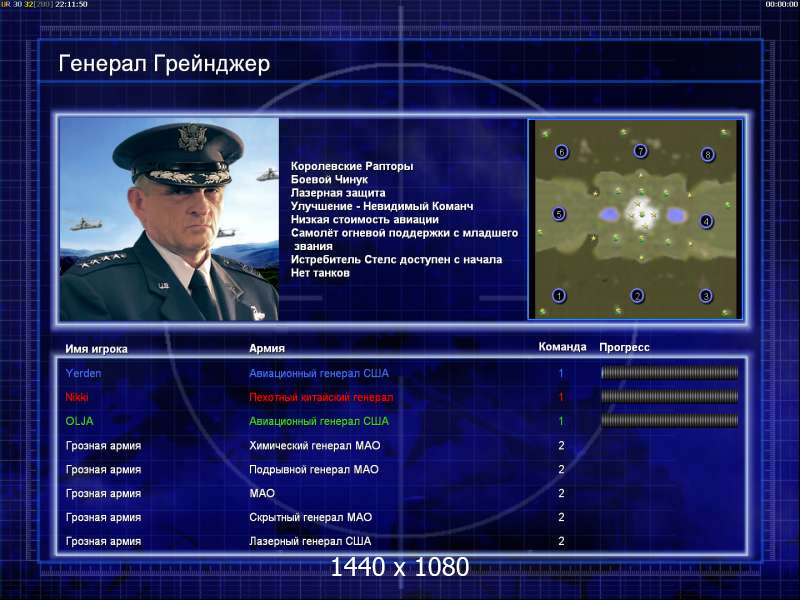Click 'Грозная армия' in Лазерный генерал row
800x600 pixels.
(x=104, y=542)
